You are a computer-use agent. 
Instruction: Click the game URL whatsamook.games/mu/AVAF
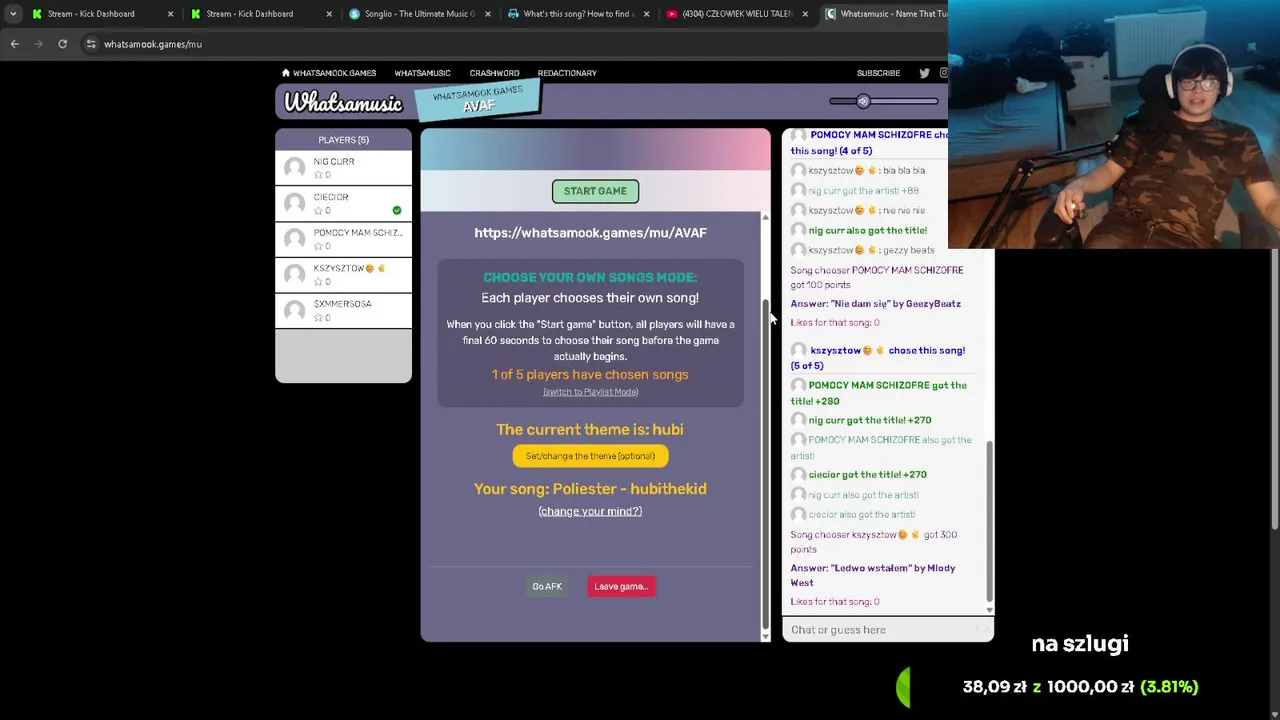coord(590,233)
